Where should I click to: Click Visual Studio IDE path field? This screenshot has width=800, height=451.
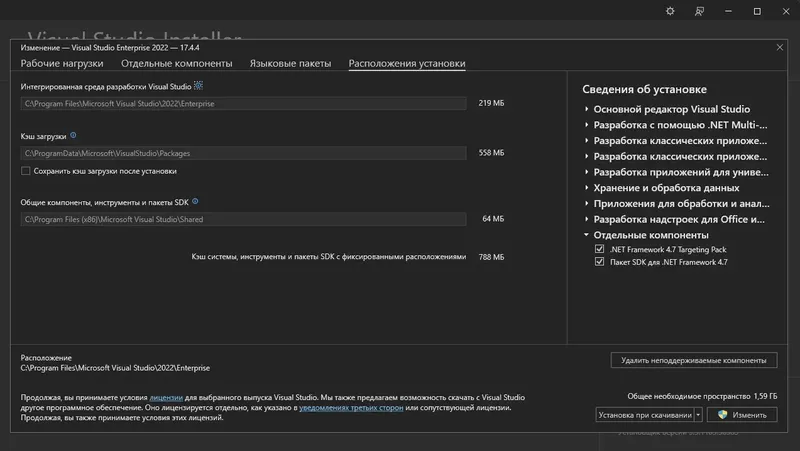243,104
